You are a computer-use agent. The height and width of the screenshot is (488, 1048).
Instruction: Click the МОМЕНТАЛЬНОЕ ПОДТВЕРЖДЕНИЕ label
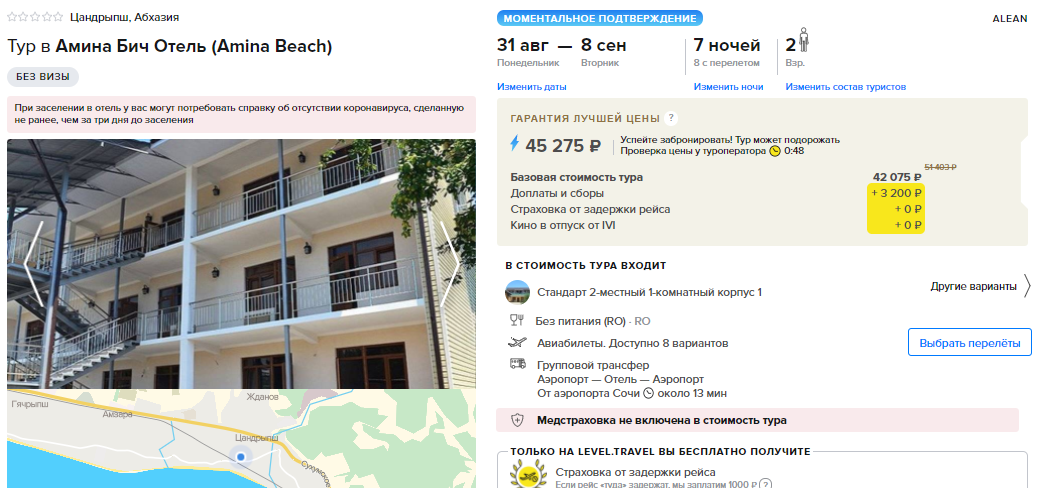click(x=600, y=18)
